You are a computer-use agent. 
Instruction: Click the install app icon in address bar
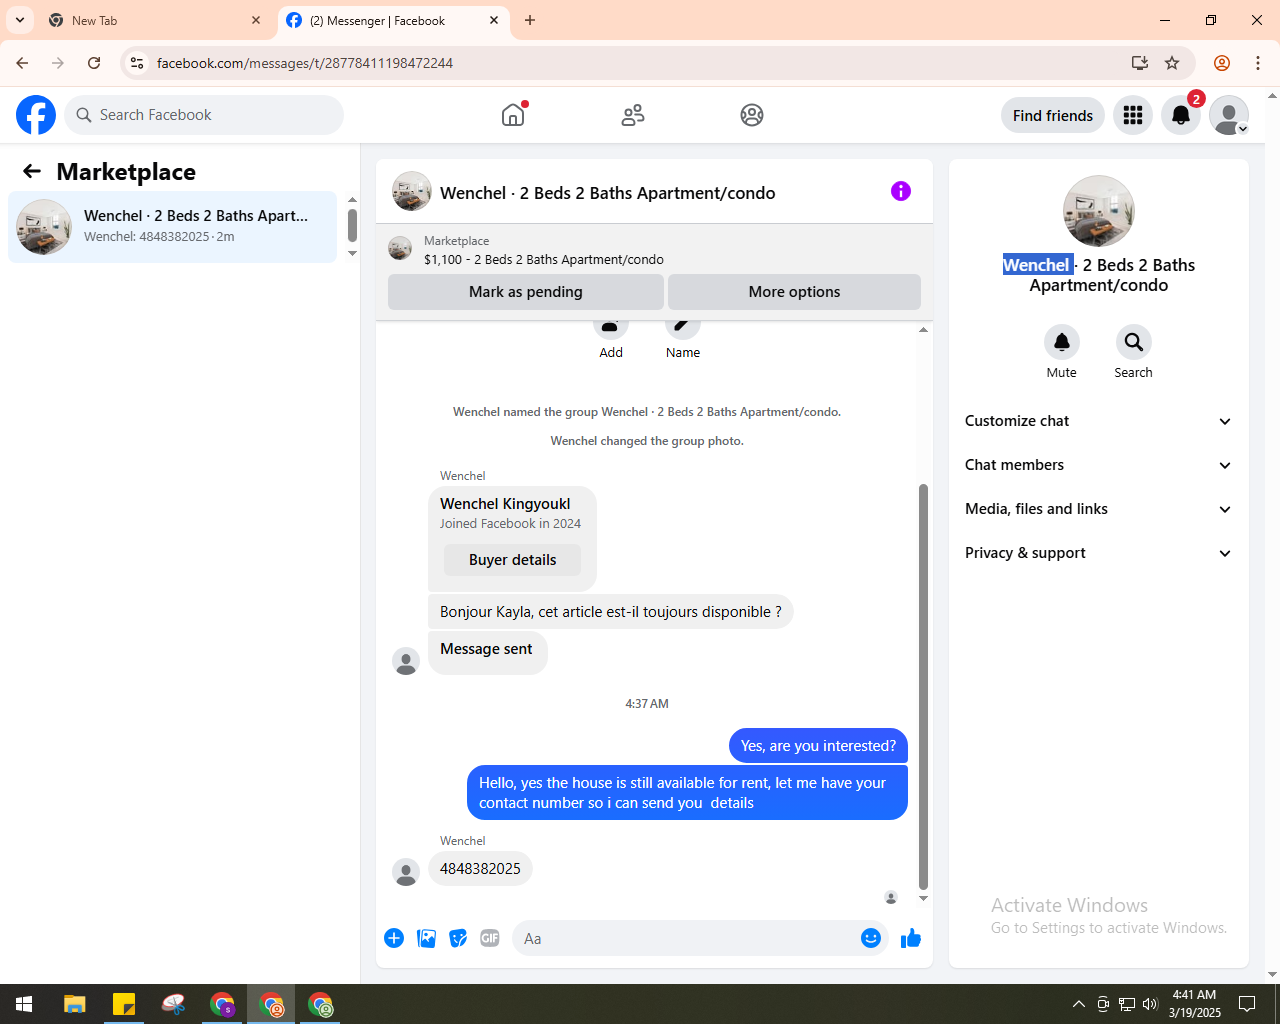(1140, 63)
